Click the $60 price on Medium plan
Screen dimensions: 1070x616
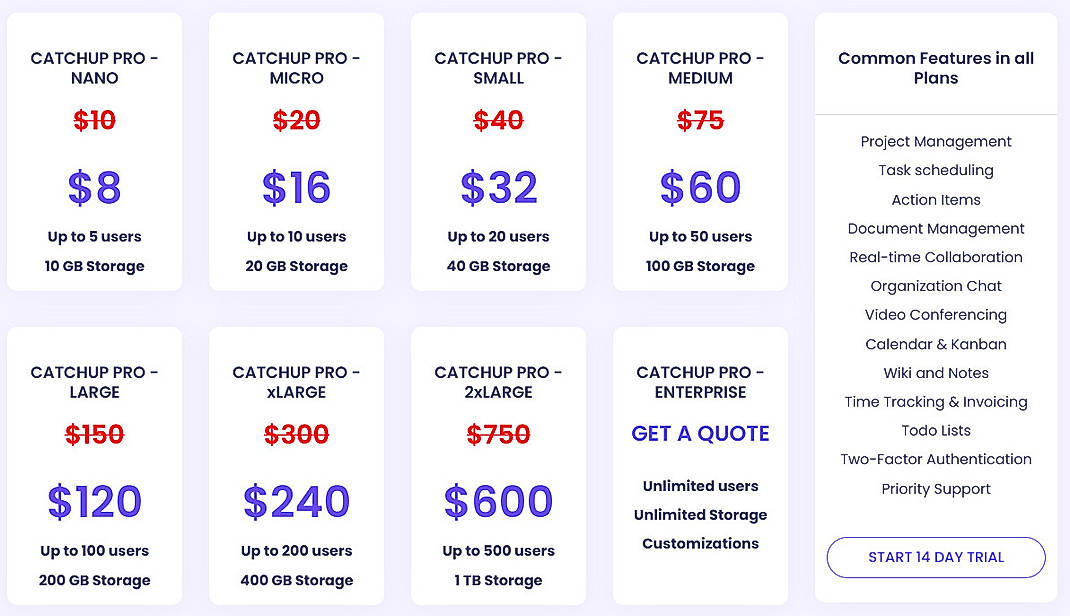[700, 189]
